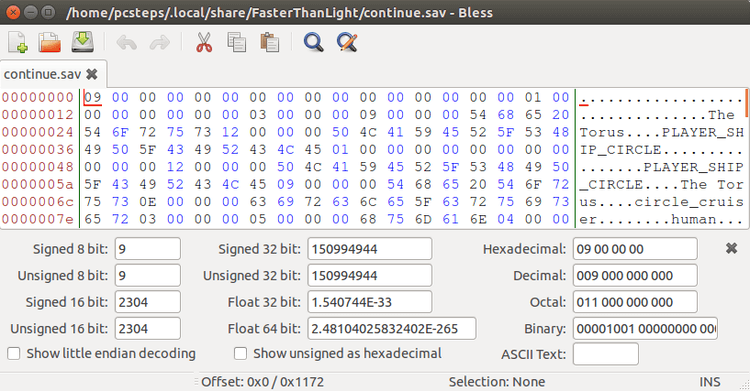
Task: Open Find and Replace icon
Action: point(347,42)
